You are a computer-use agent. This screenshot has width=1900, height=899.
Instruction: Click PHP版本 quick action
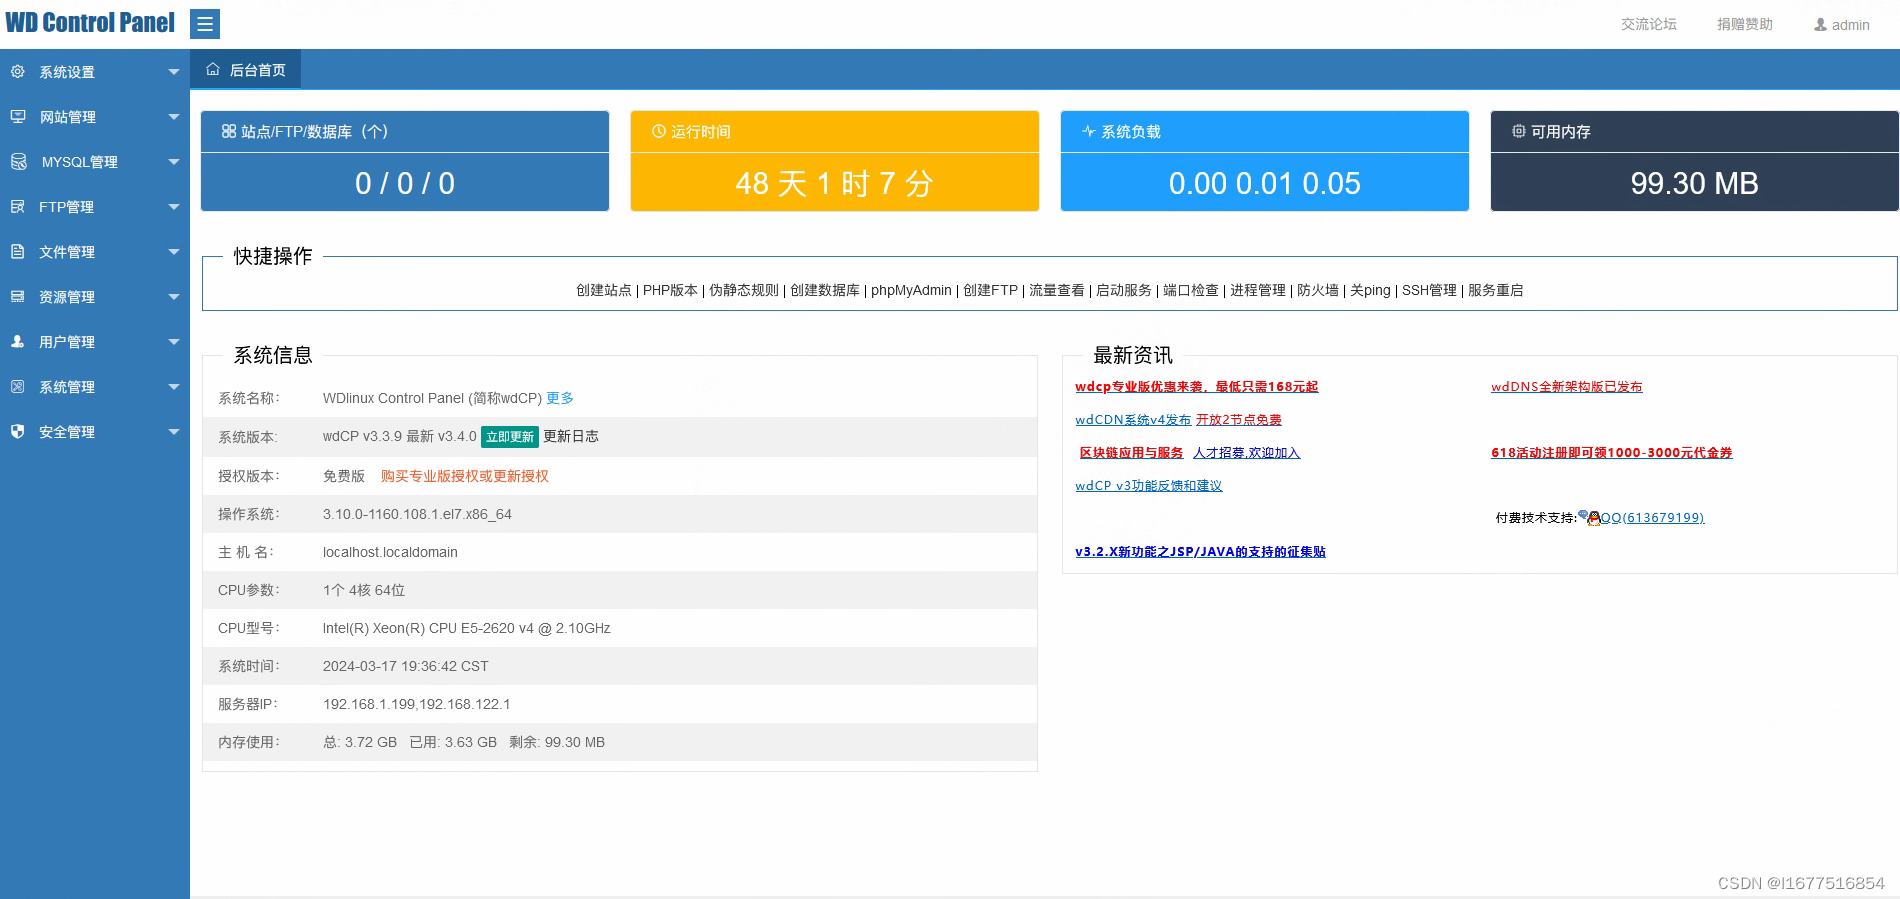click(670, 290)
